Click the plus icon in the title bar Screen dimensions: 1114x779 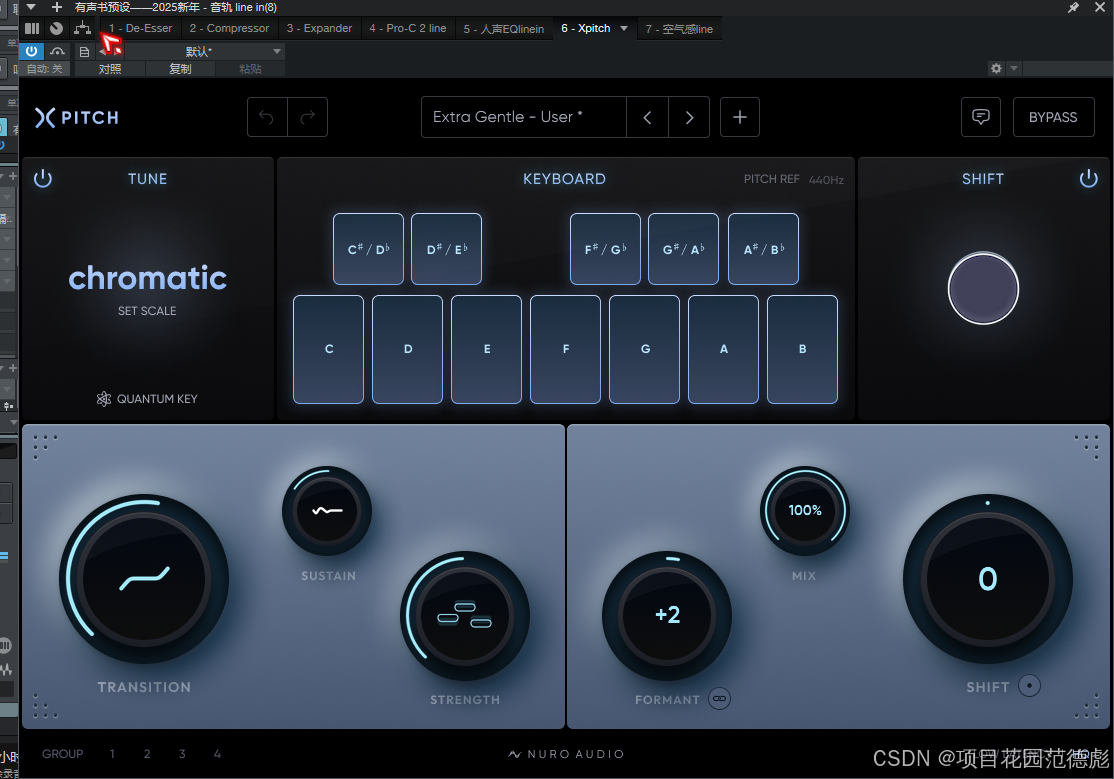tap(57, 7)
